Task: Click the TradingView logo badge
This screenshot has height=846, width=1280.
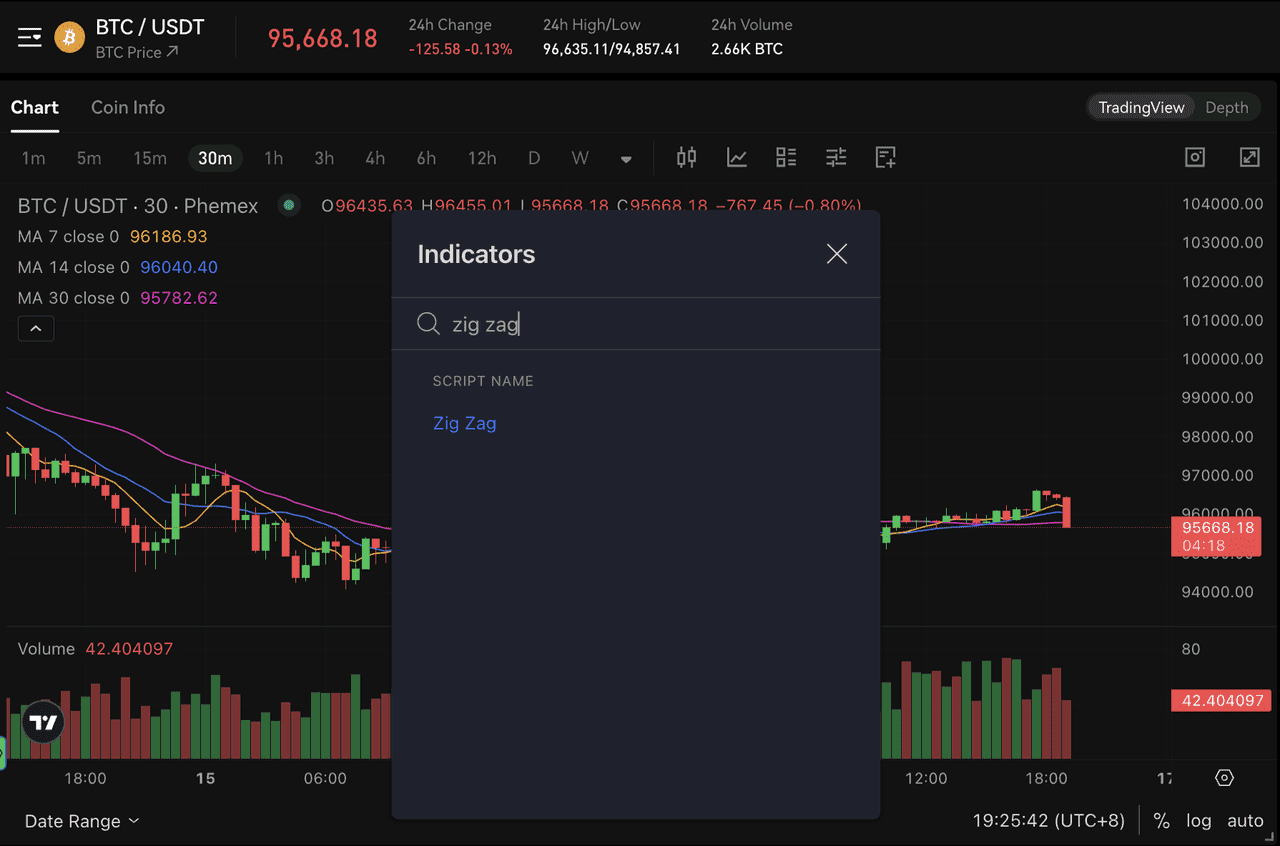Action: (42, 722)
